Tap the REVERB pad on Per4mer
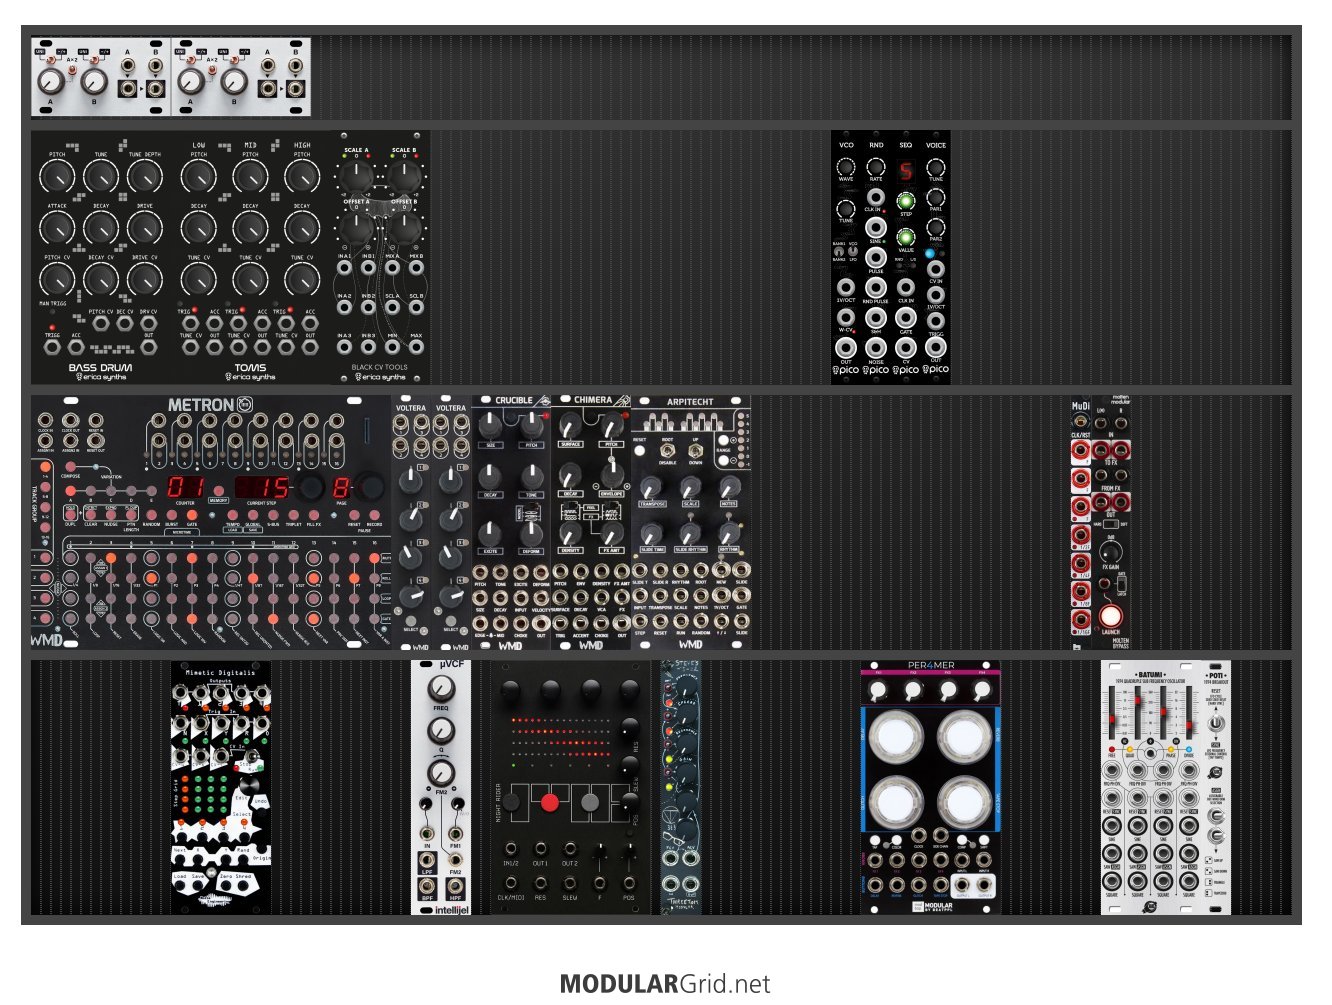This screenshot has height=1005, width=1332. (964, 737)
